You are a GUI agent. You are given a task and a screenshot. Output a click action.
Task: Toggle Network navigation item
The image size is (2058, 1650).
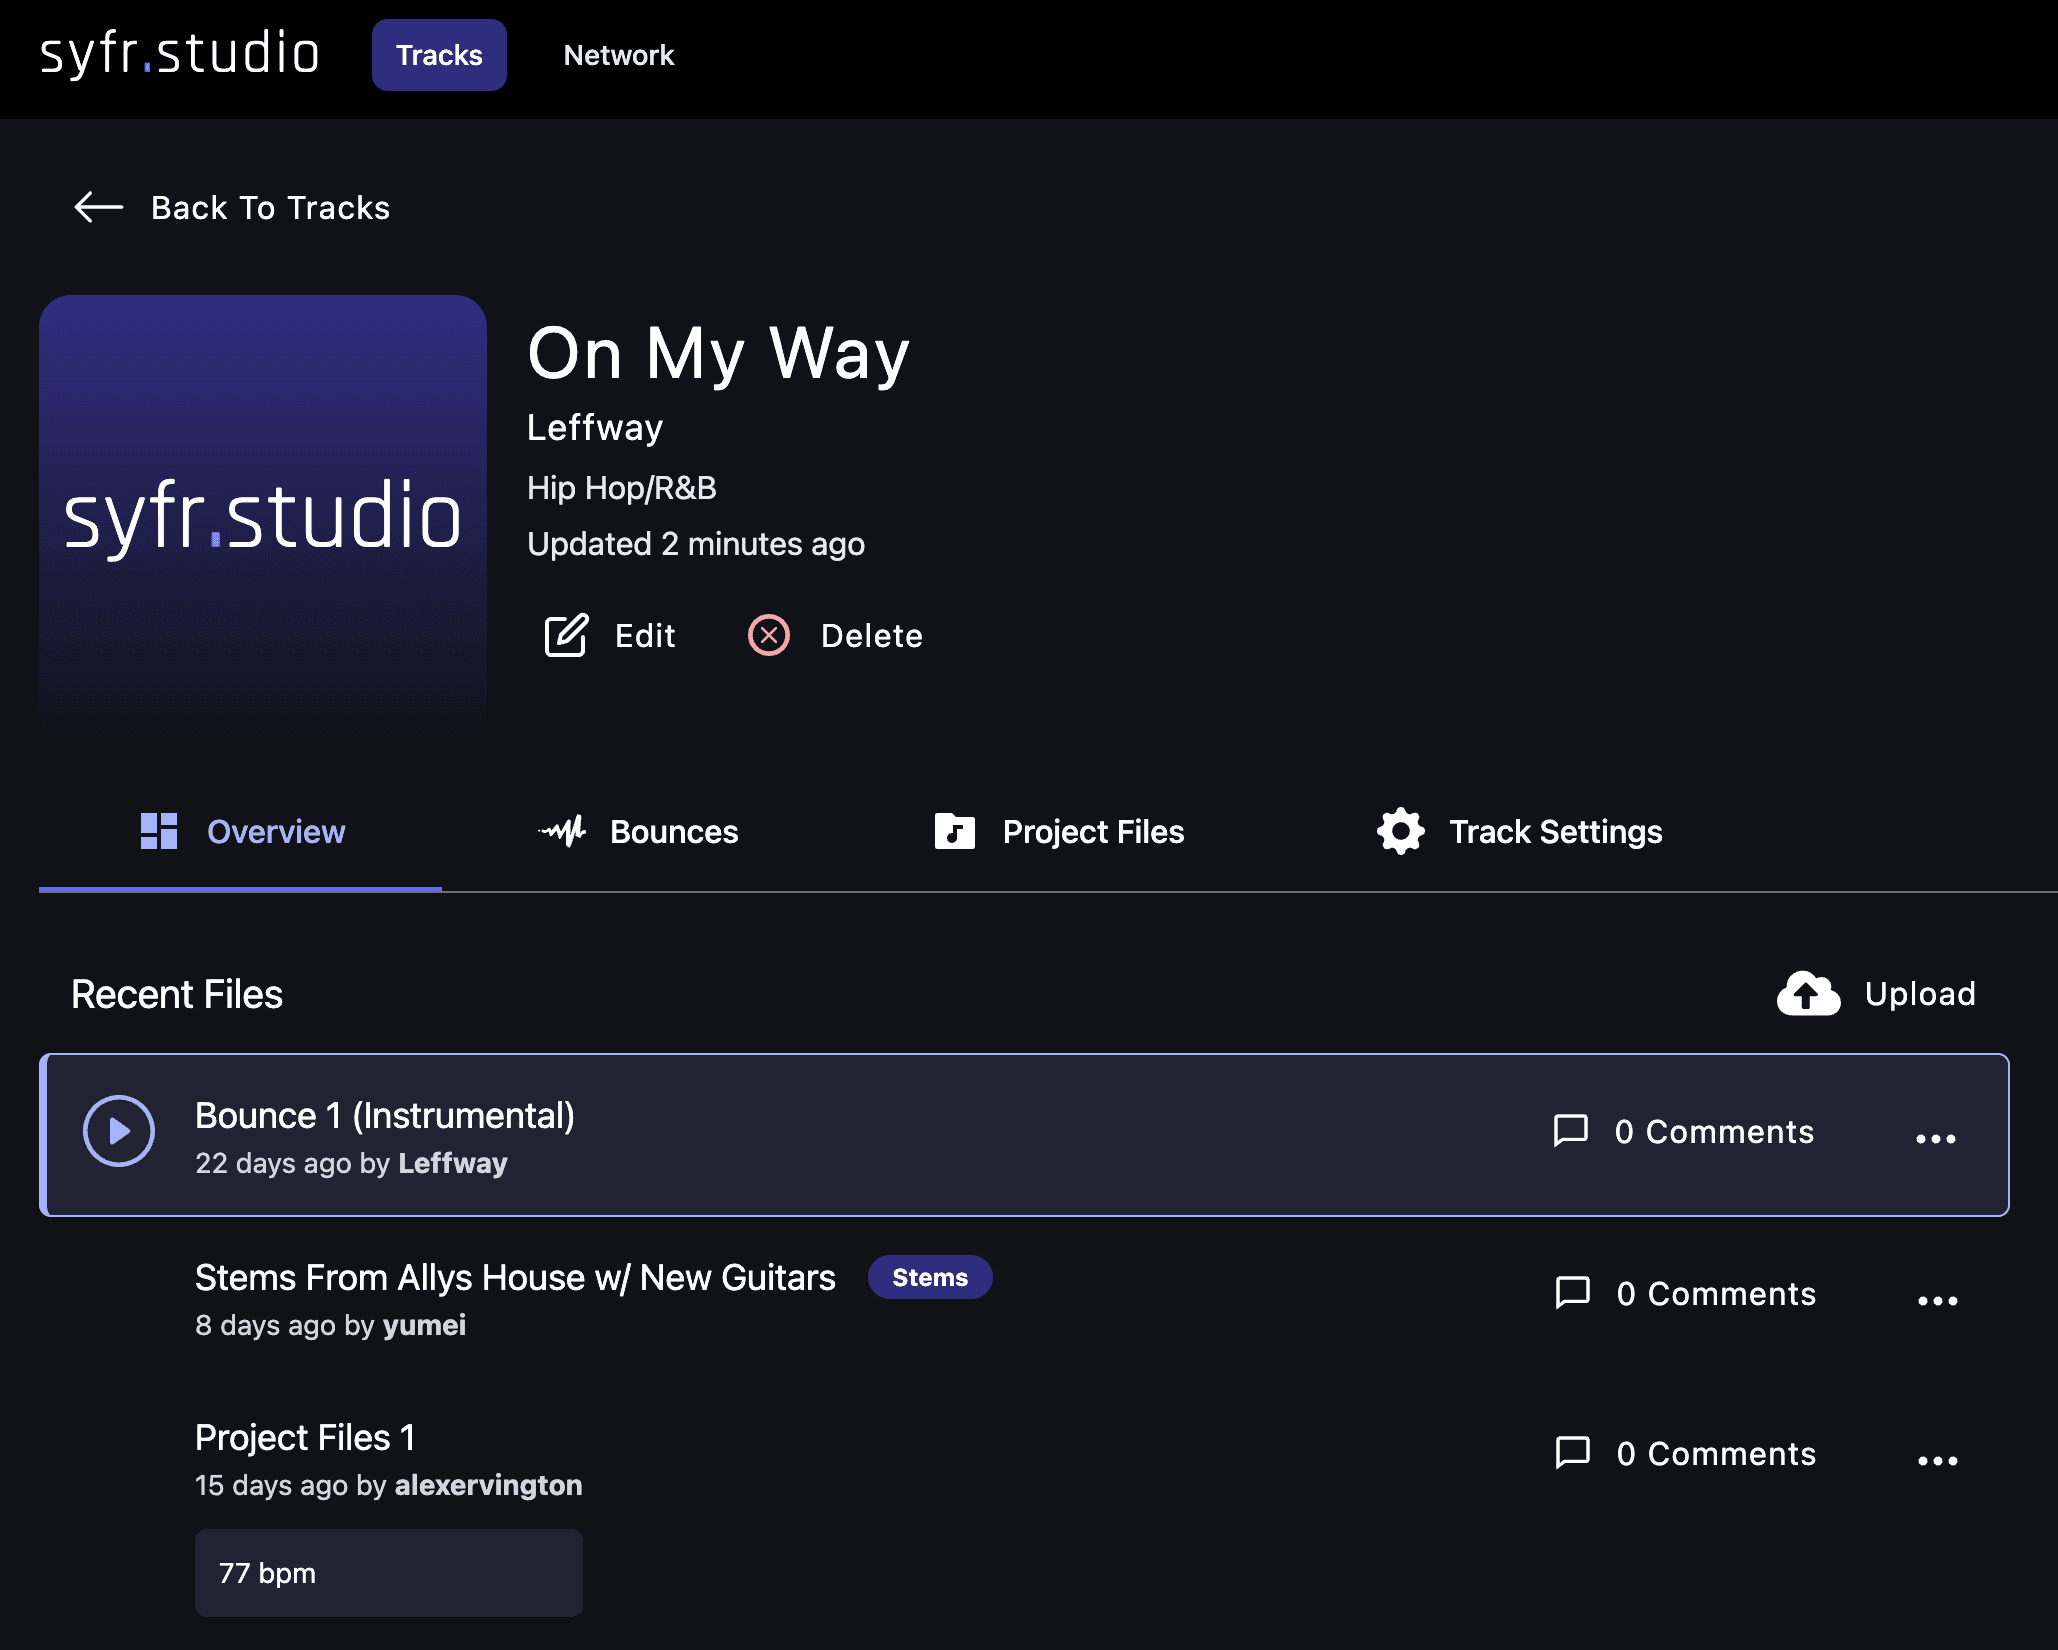pyautogui.click(x=618, y=54)
